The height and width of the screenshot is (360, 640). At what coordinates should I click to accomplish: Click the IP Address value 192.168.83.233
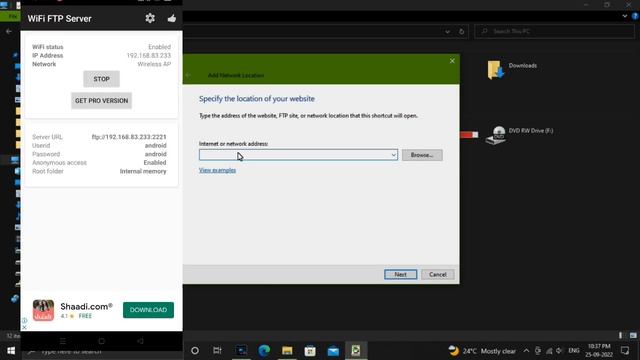click(x=149, y=56)
